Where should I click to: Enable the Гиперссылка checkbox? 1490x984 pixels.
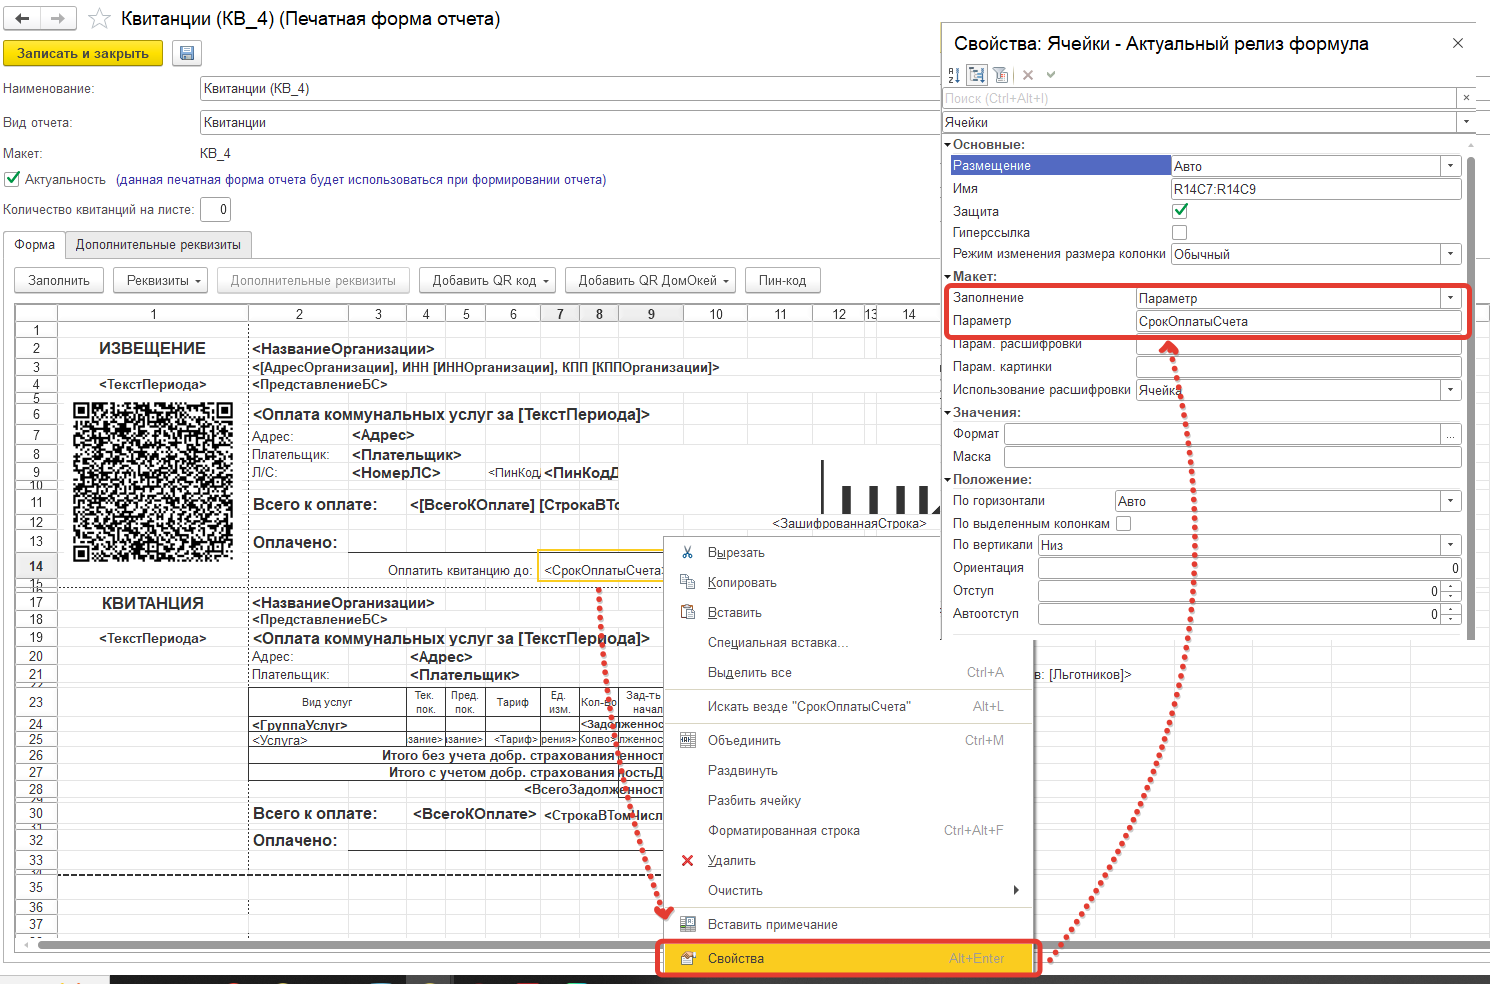coord(1180,232)
